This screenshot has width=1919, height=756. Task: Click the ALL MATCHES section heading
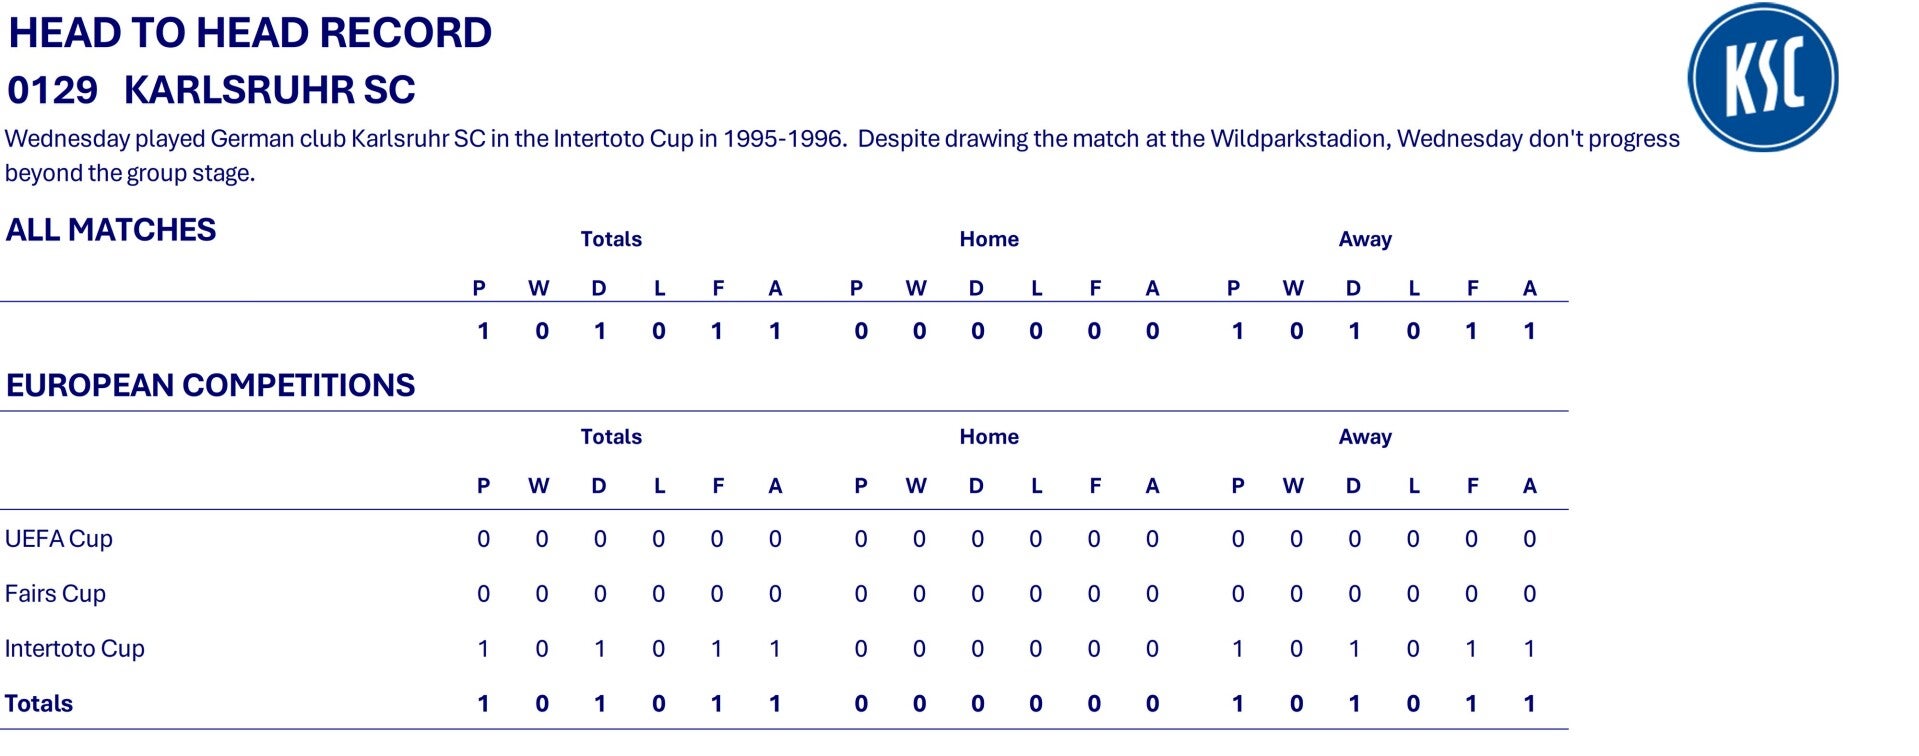111,230
